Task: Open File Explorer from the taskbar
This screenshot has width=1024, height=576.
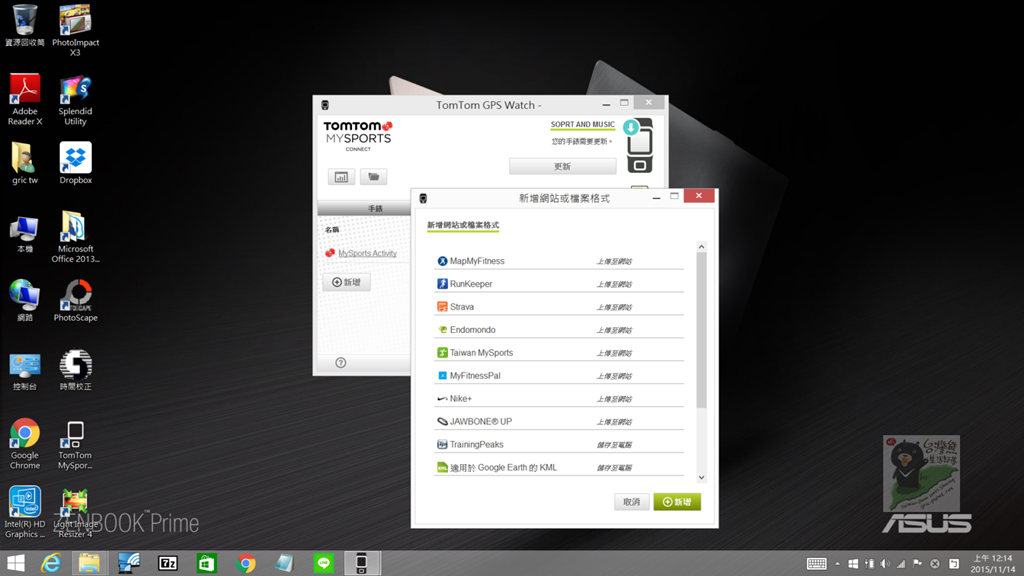Action: (x=89, y=563)
